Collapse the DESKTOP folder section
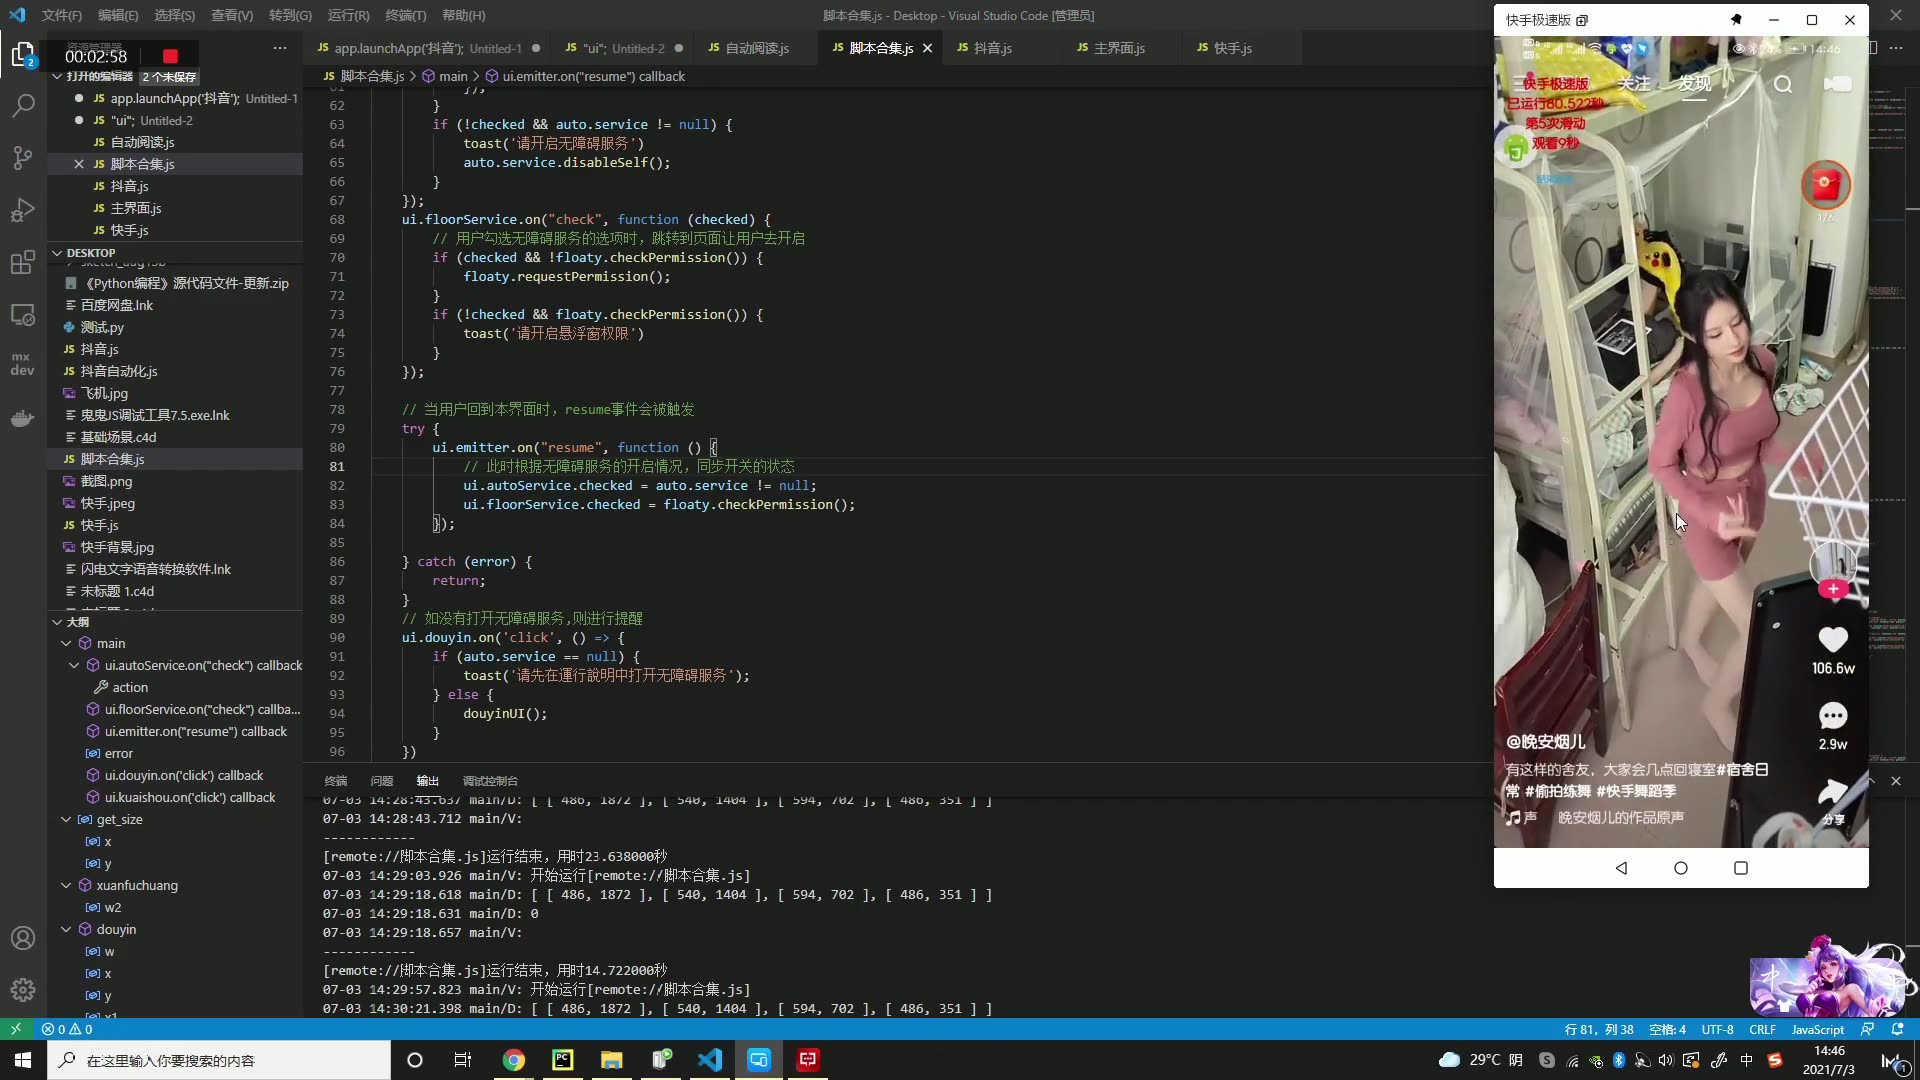The height and width of the screenshot is (1080, 1920). (57, 253)
